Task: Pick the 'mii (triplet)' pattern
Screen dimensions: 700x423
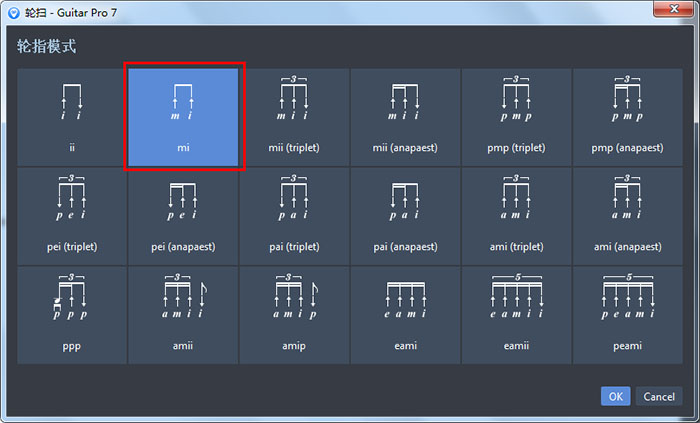Action: (294, 117)
